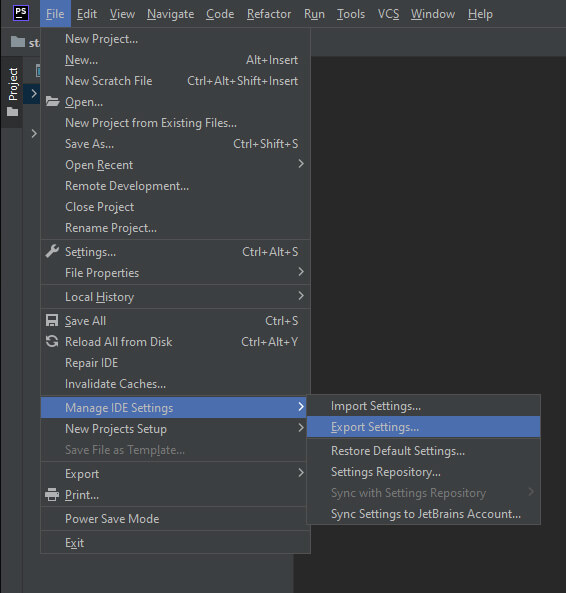Select Rename Project...
This screenshot has width=566, height=593.
click(x=175, y=228)
